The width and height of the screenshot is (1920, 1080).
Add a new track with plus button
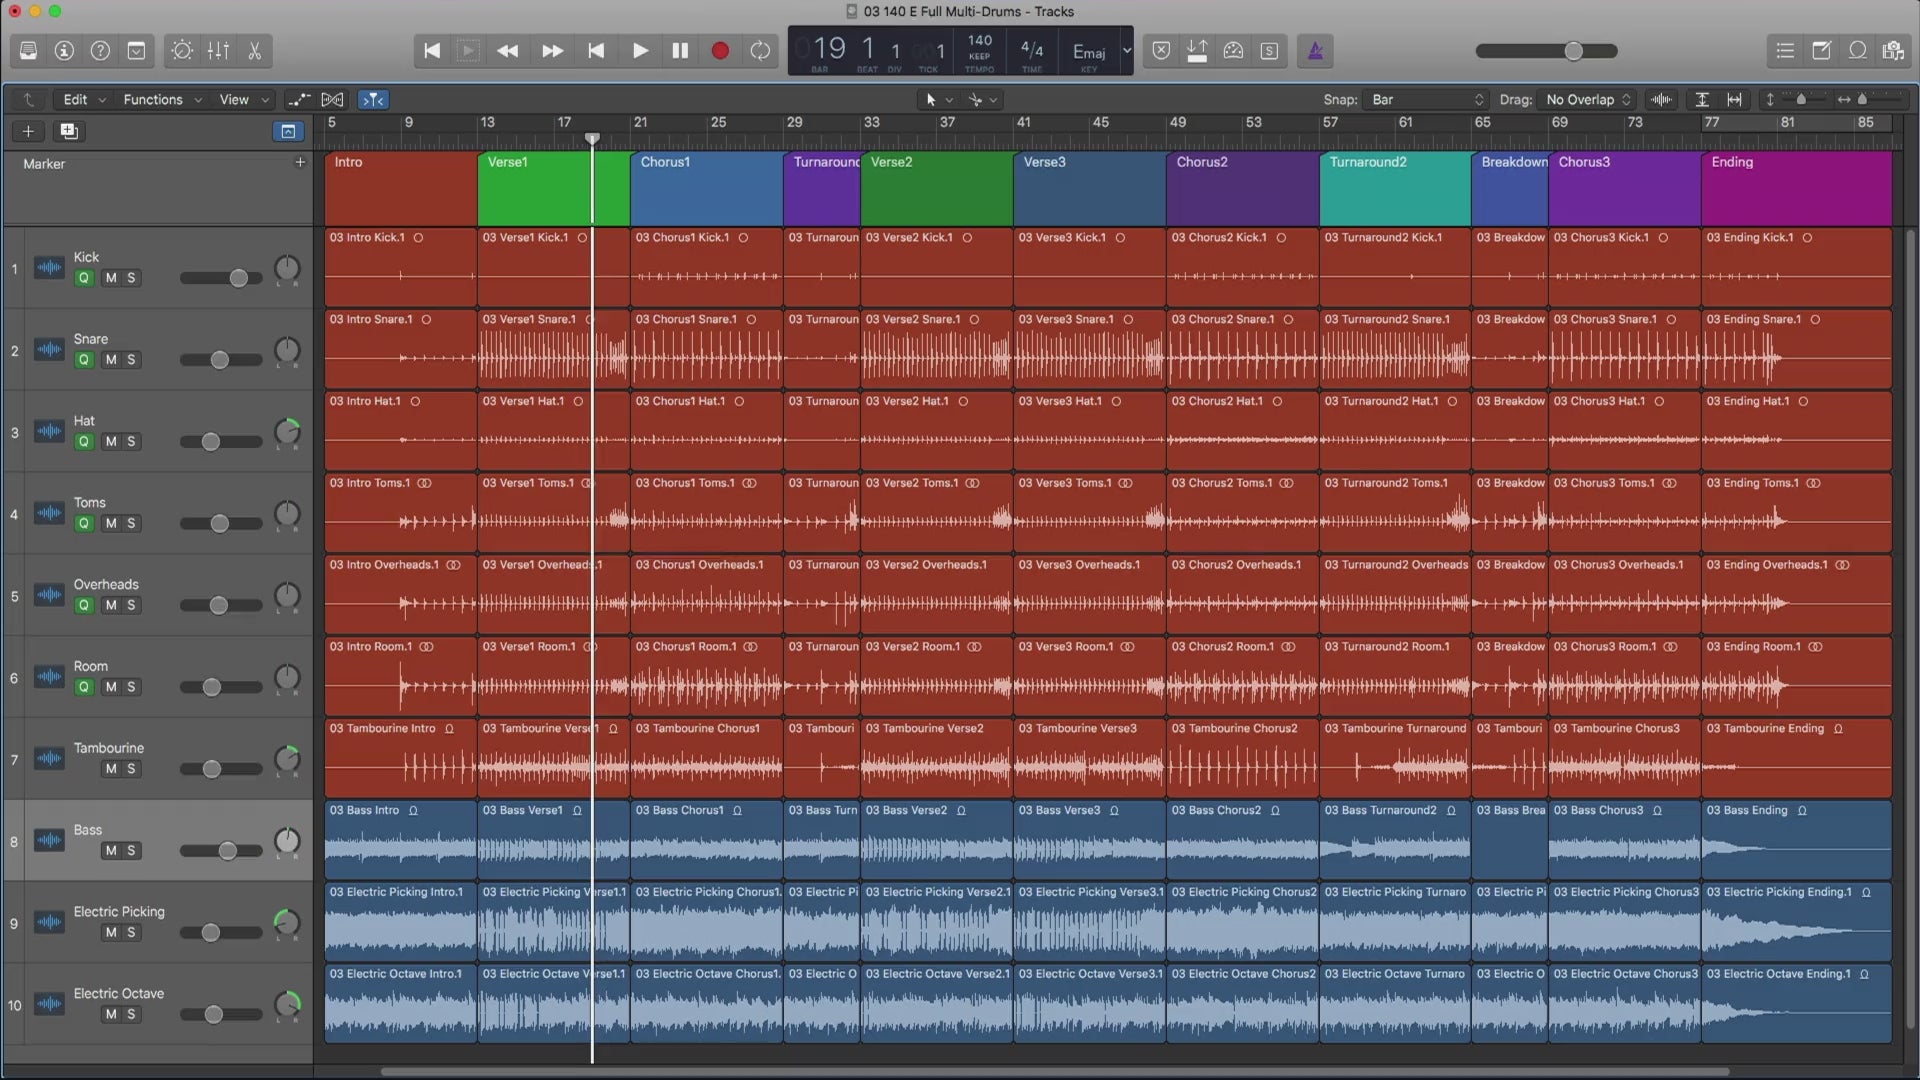pos(28,131)
